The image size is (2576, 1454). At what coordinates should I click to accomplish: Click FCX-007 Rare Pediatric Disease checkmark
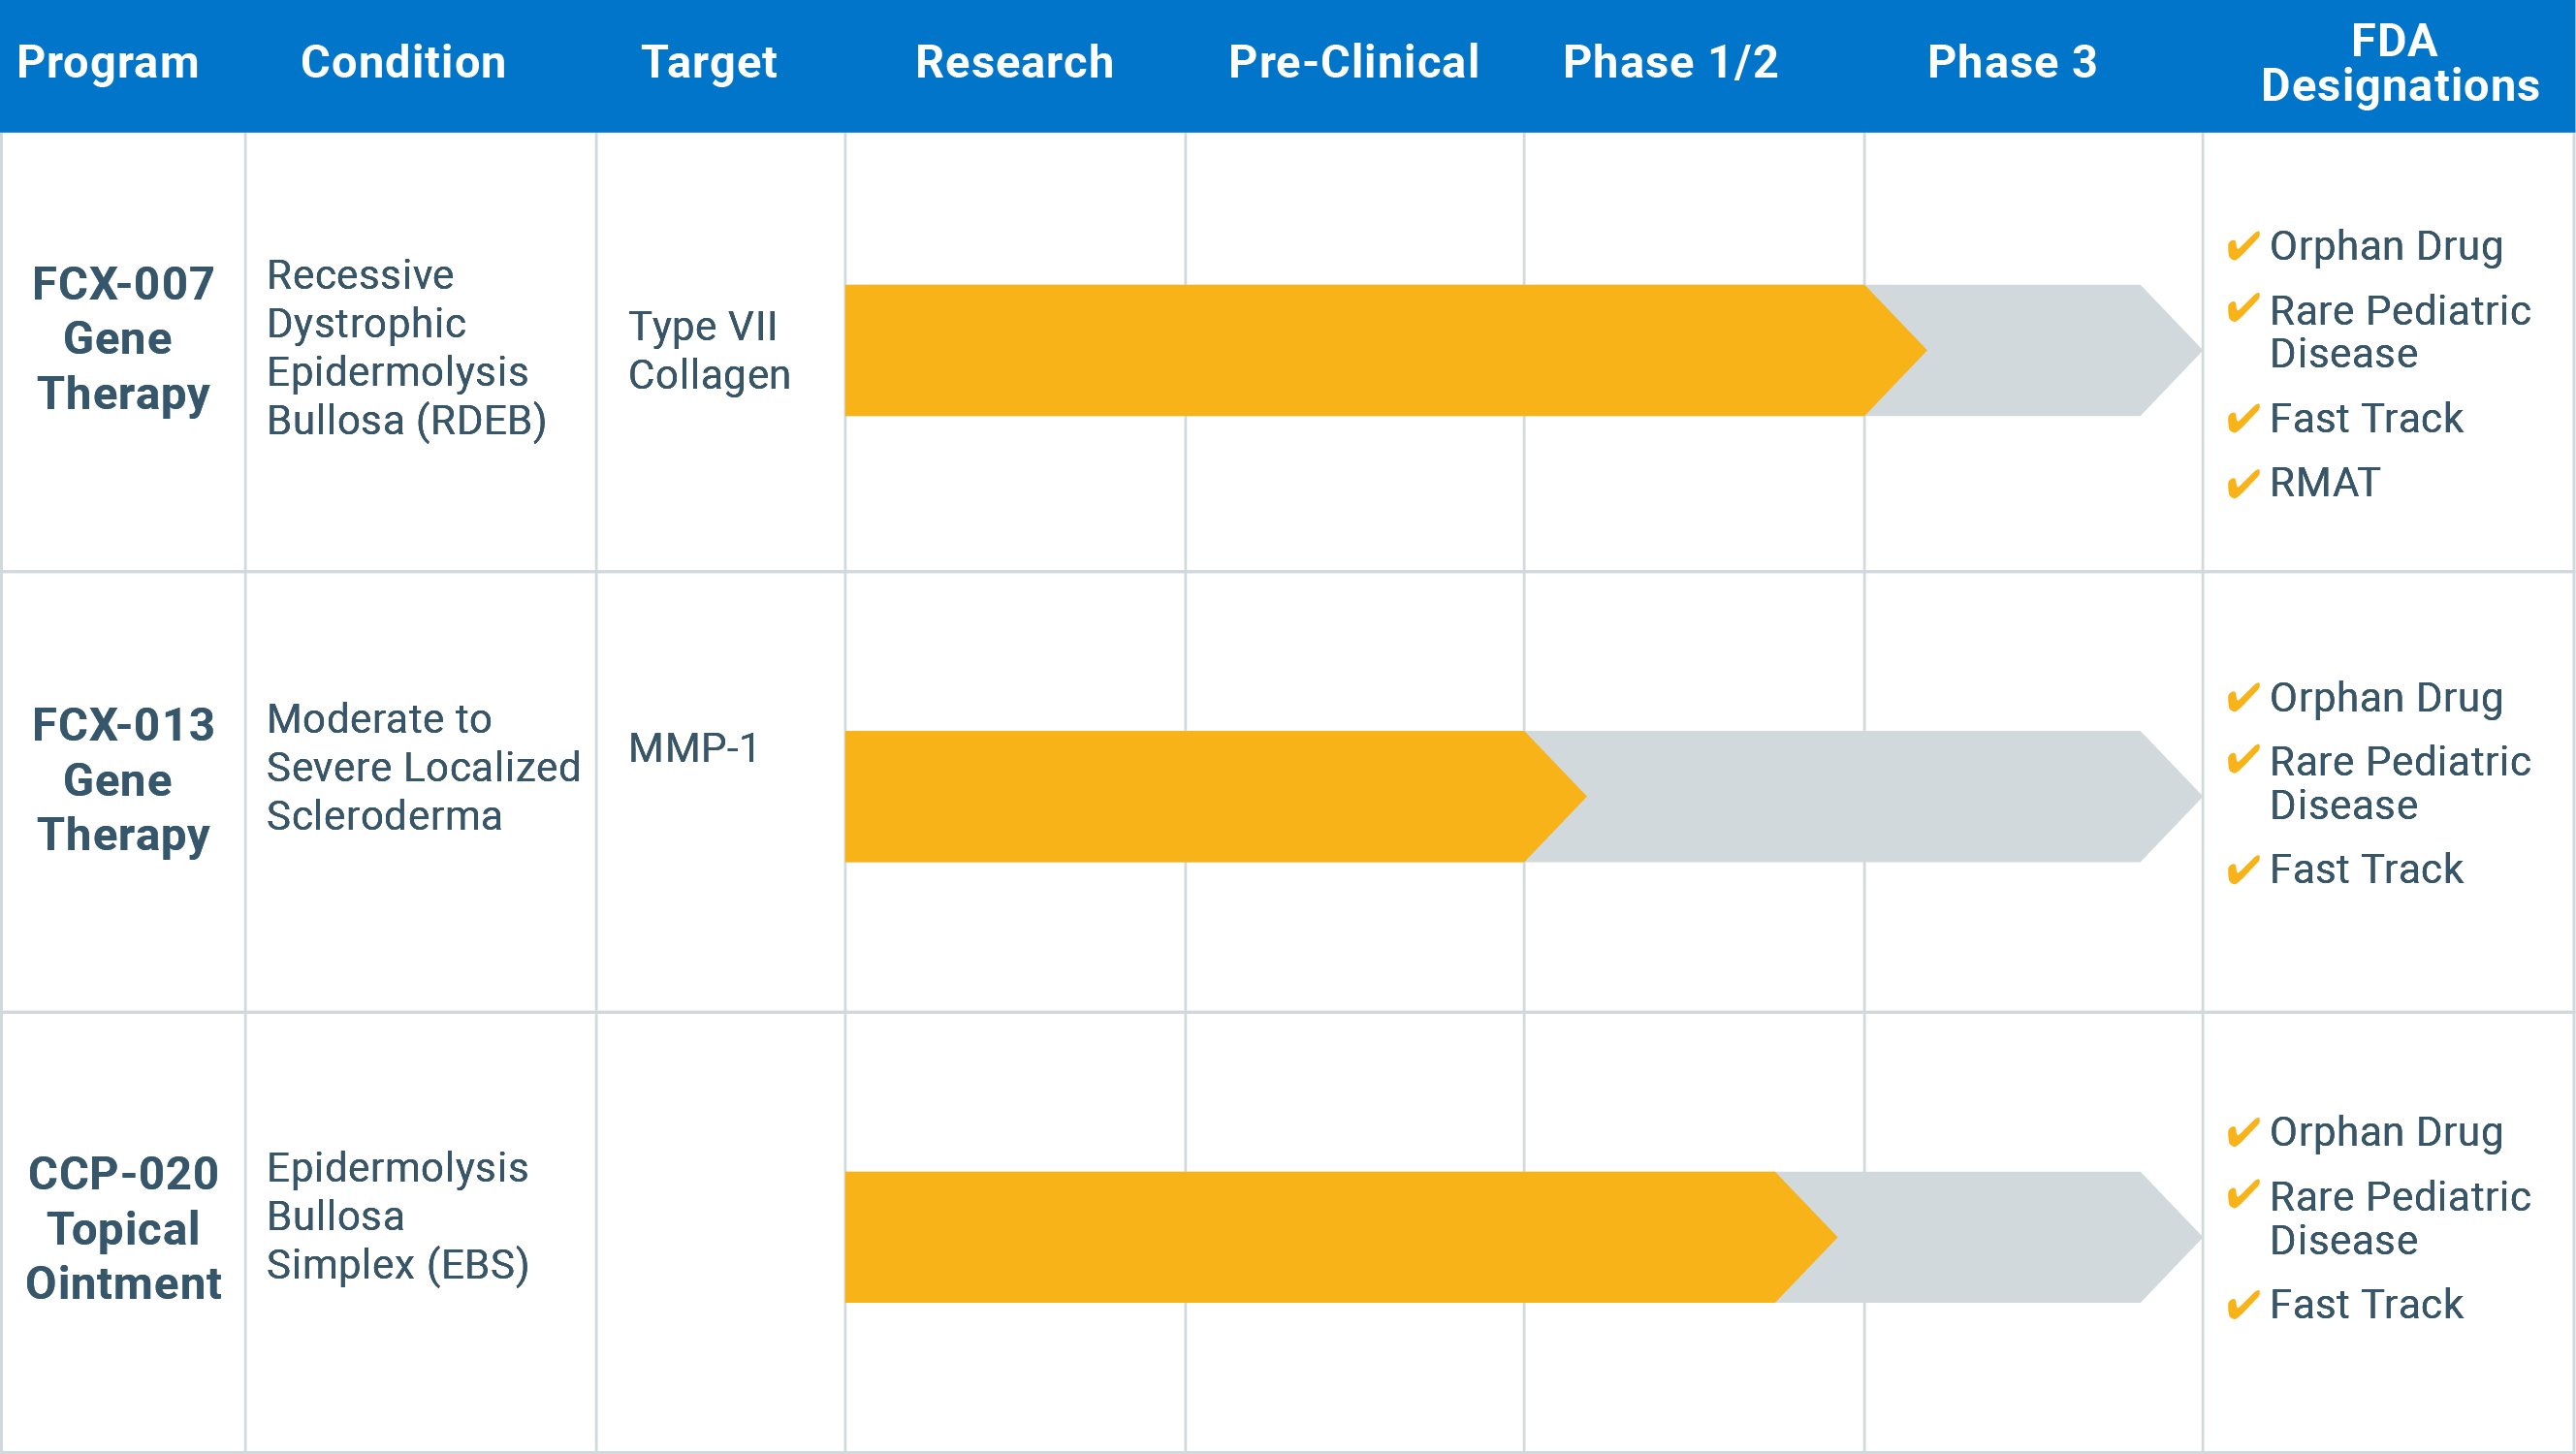click(x=2243, y=308)
